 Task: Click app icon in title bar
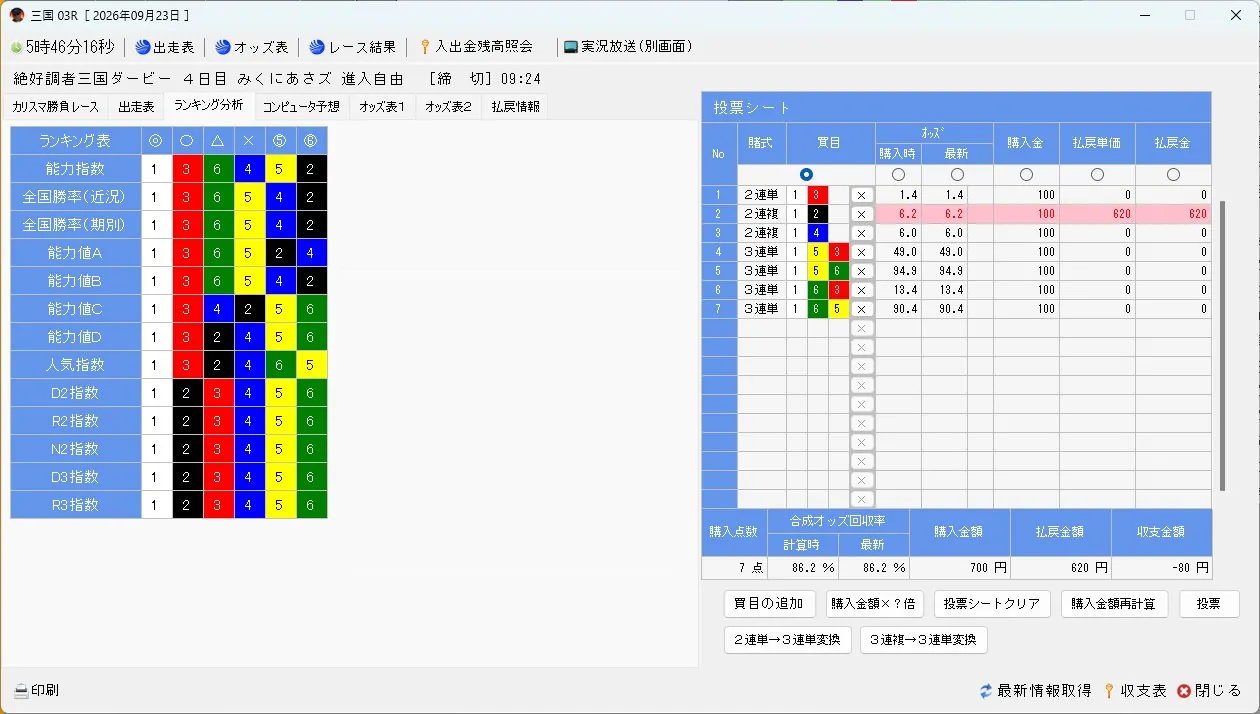coord(17,15)
